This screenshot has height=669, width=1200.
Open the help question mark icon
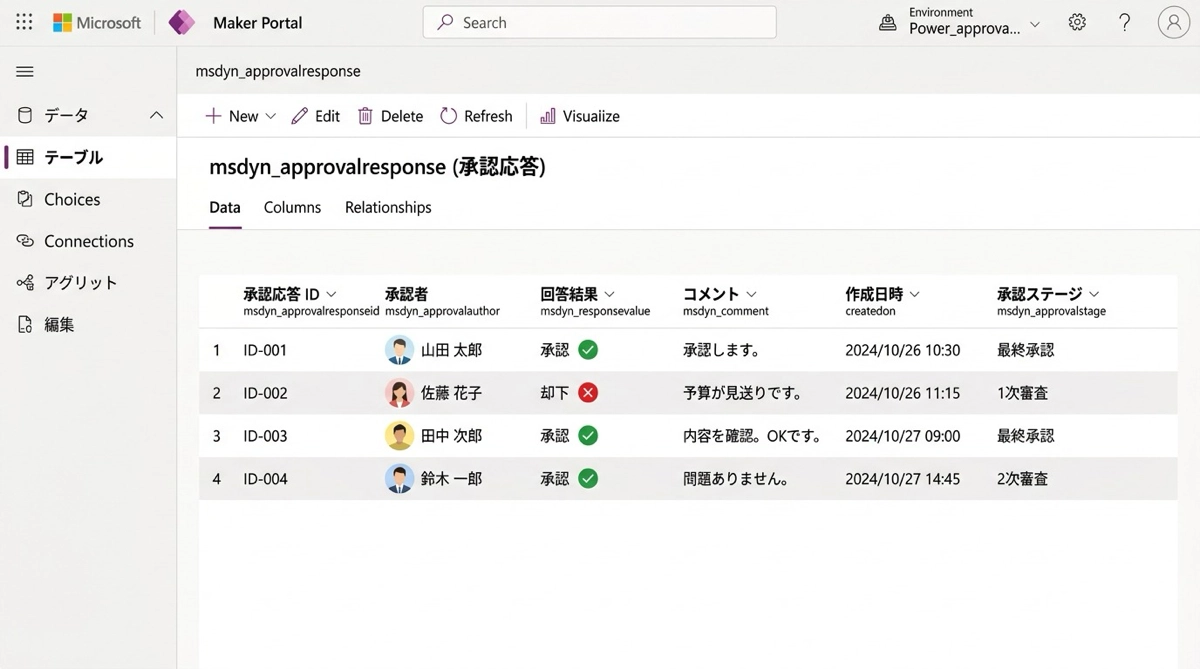pos(1125,22)
